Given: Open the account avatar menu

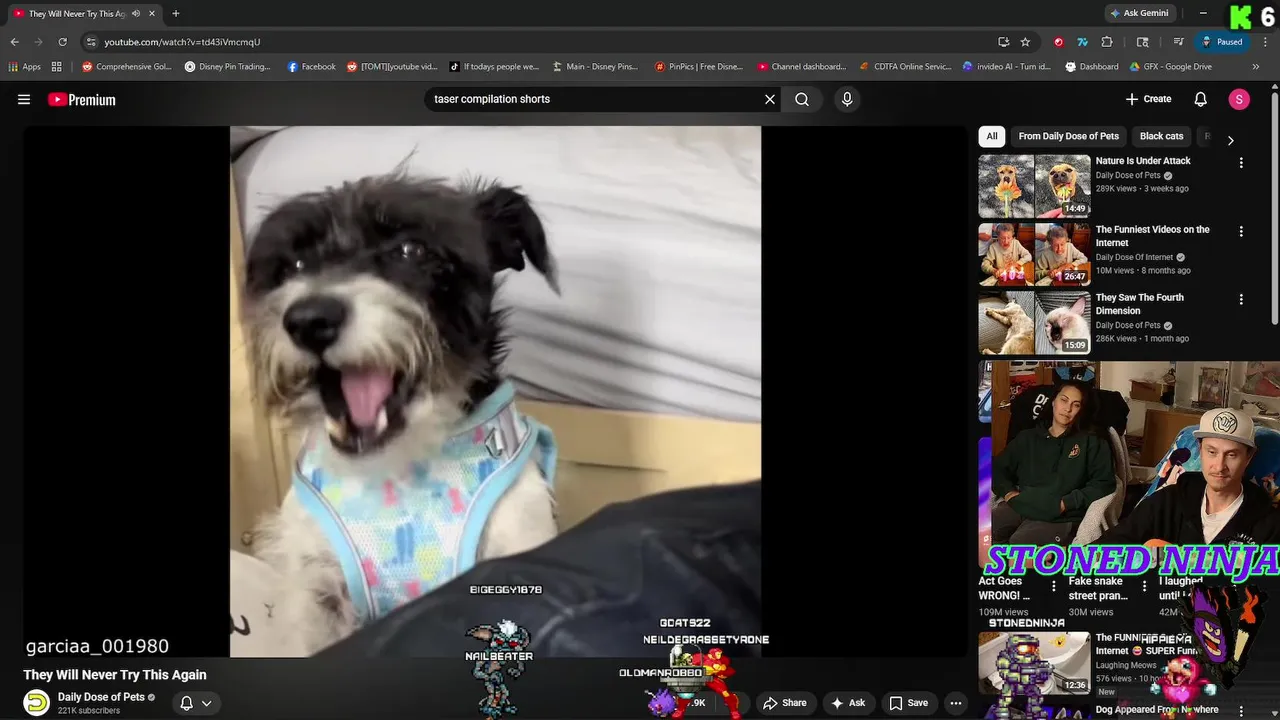Looking at the screenshot, I should point(1239,99).
